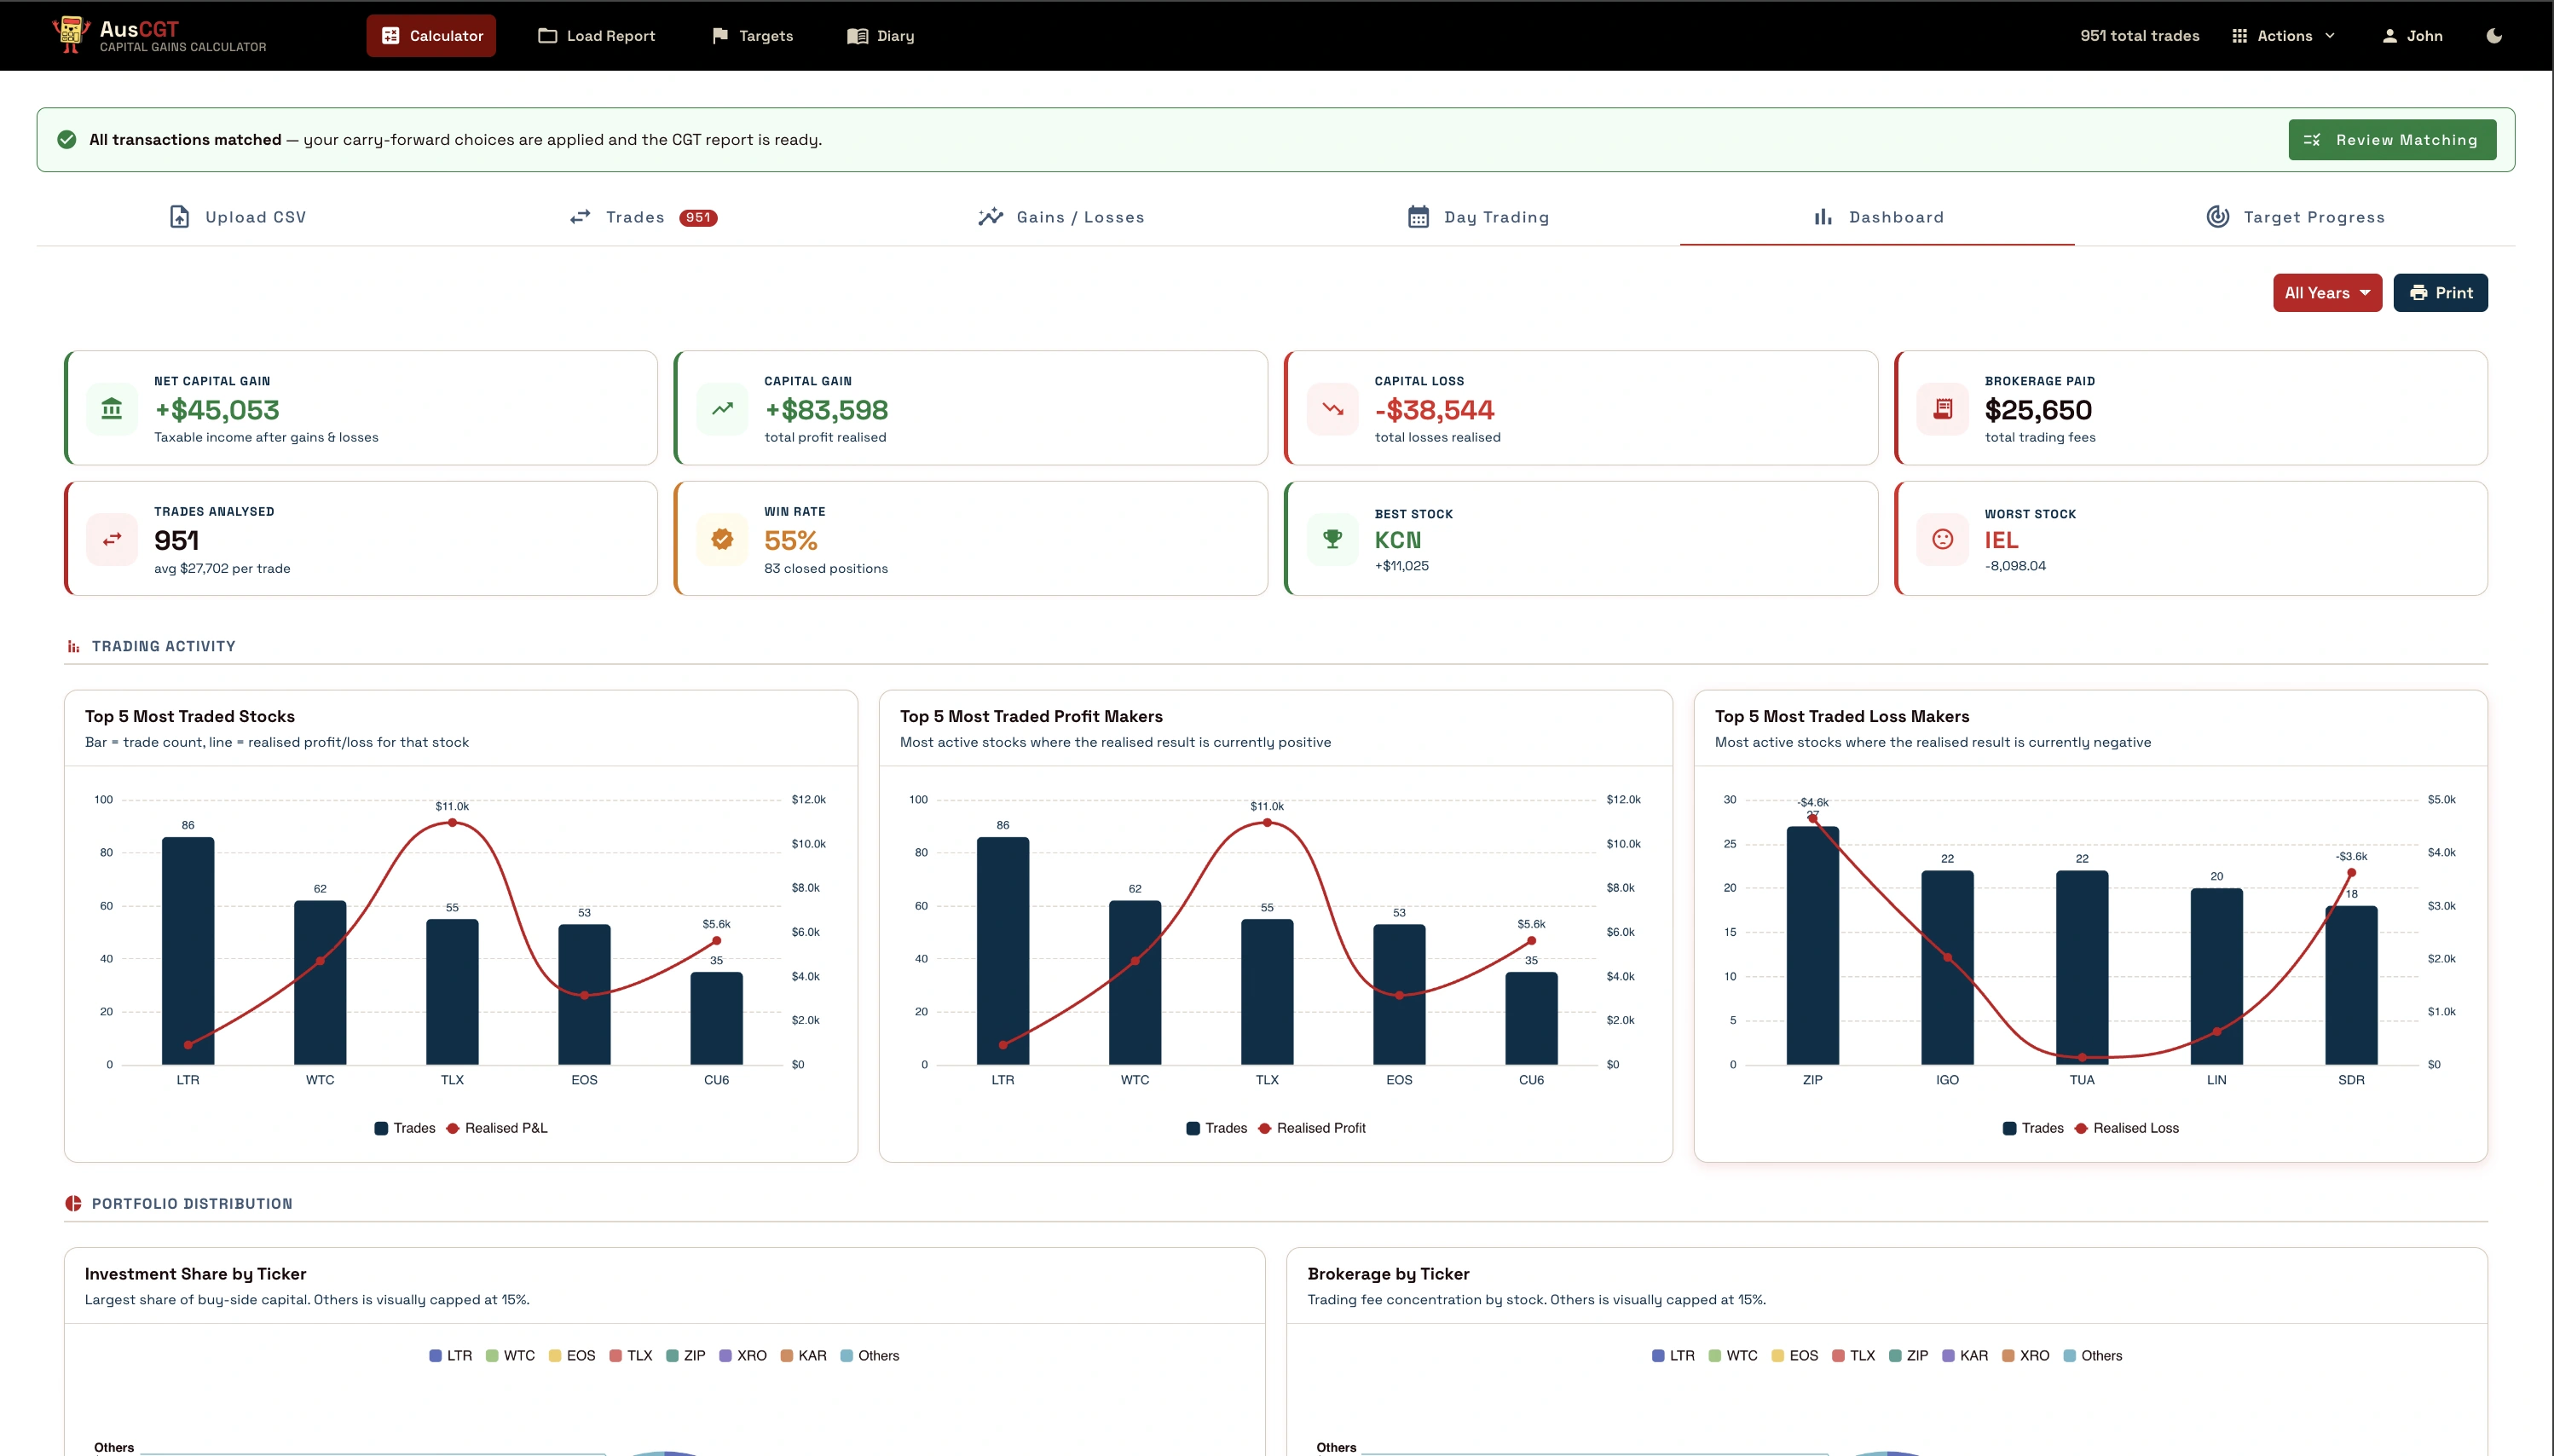Click the swap arrows icon on Trades Analysed card

[112, 539]
